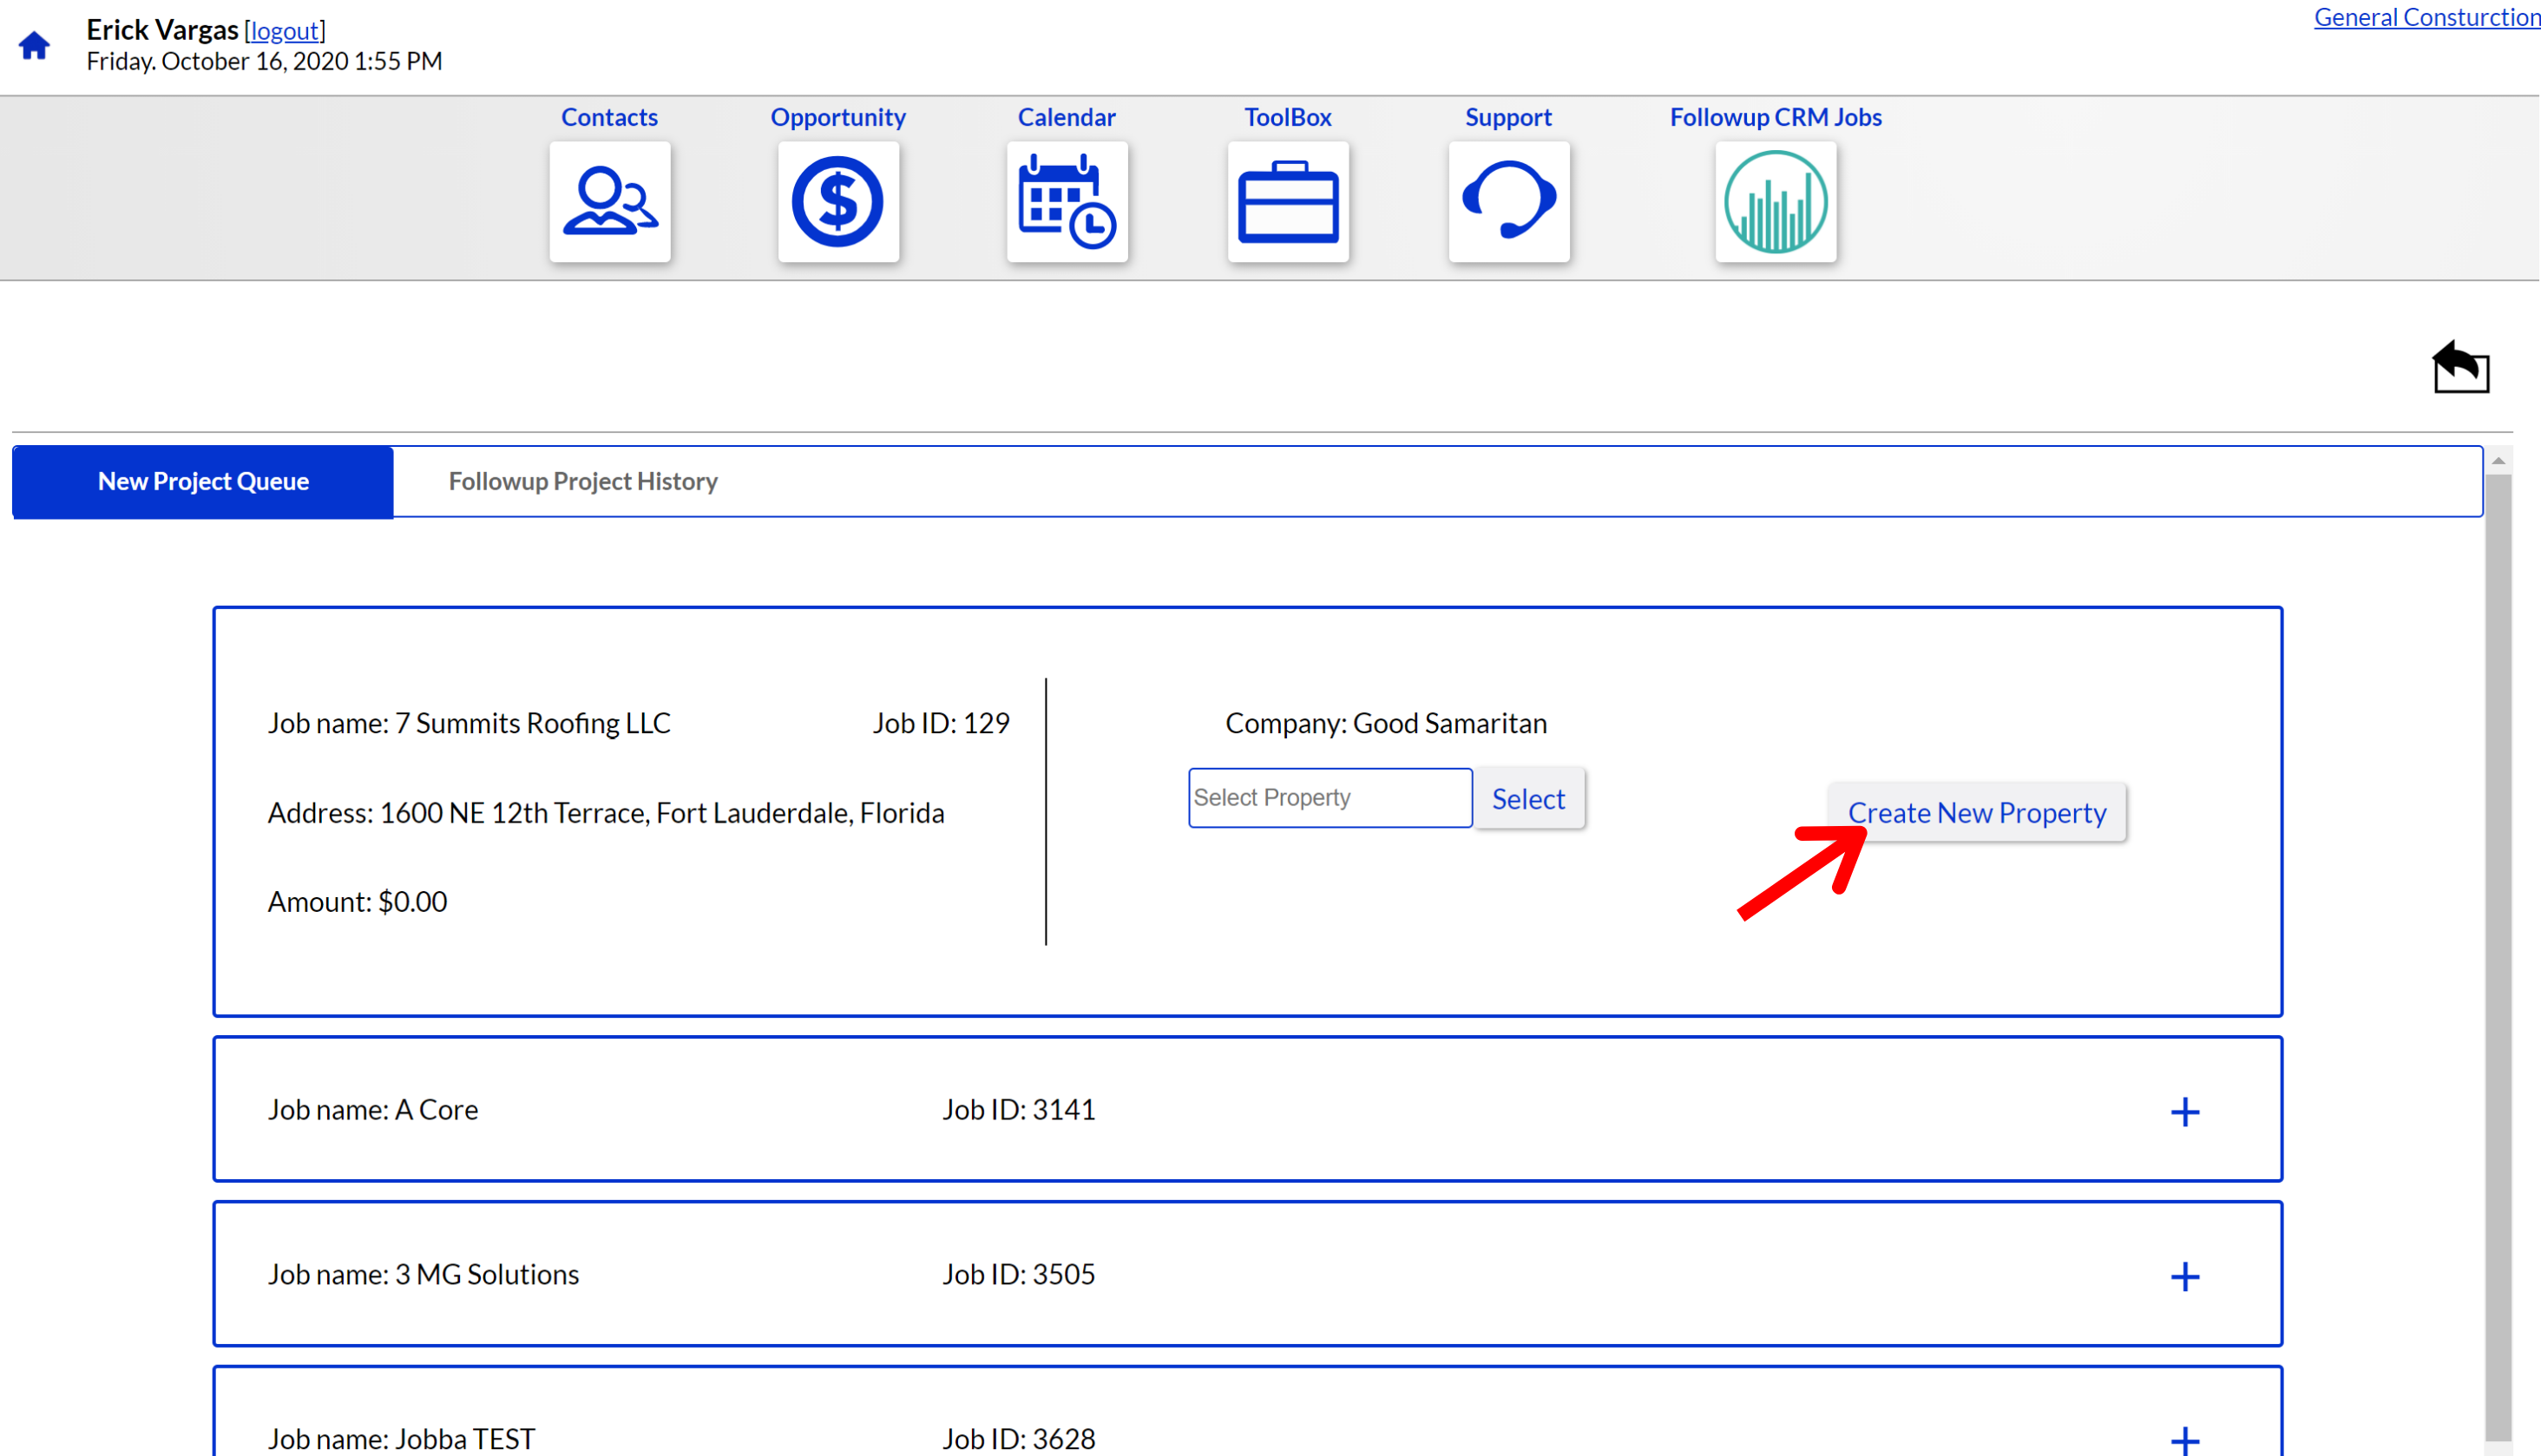Open the Support headset icon
Viewport: 2541px width, 1456px height.
pyautogui.click(x=1508, y=201)
